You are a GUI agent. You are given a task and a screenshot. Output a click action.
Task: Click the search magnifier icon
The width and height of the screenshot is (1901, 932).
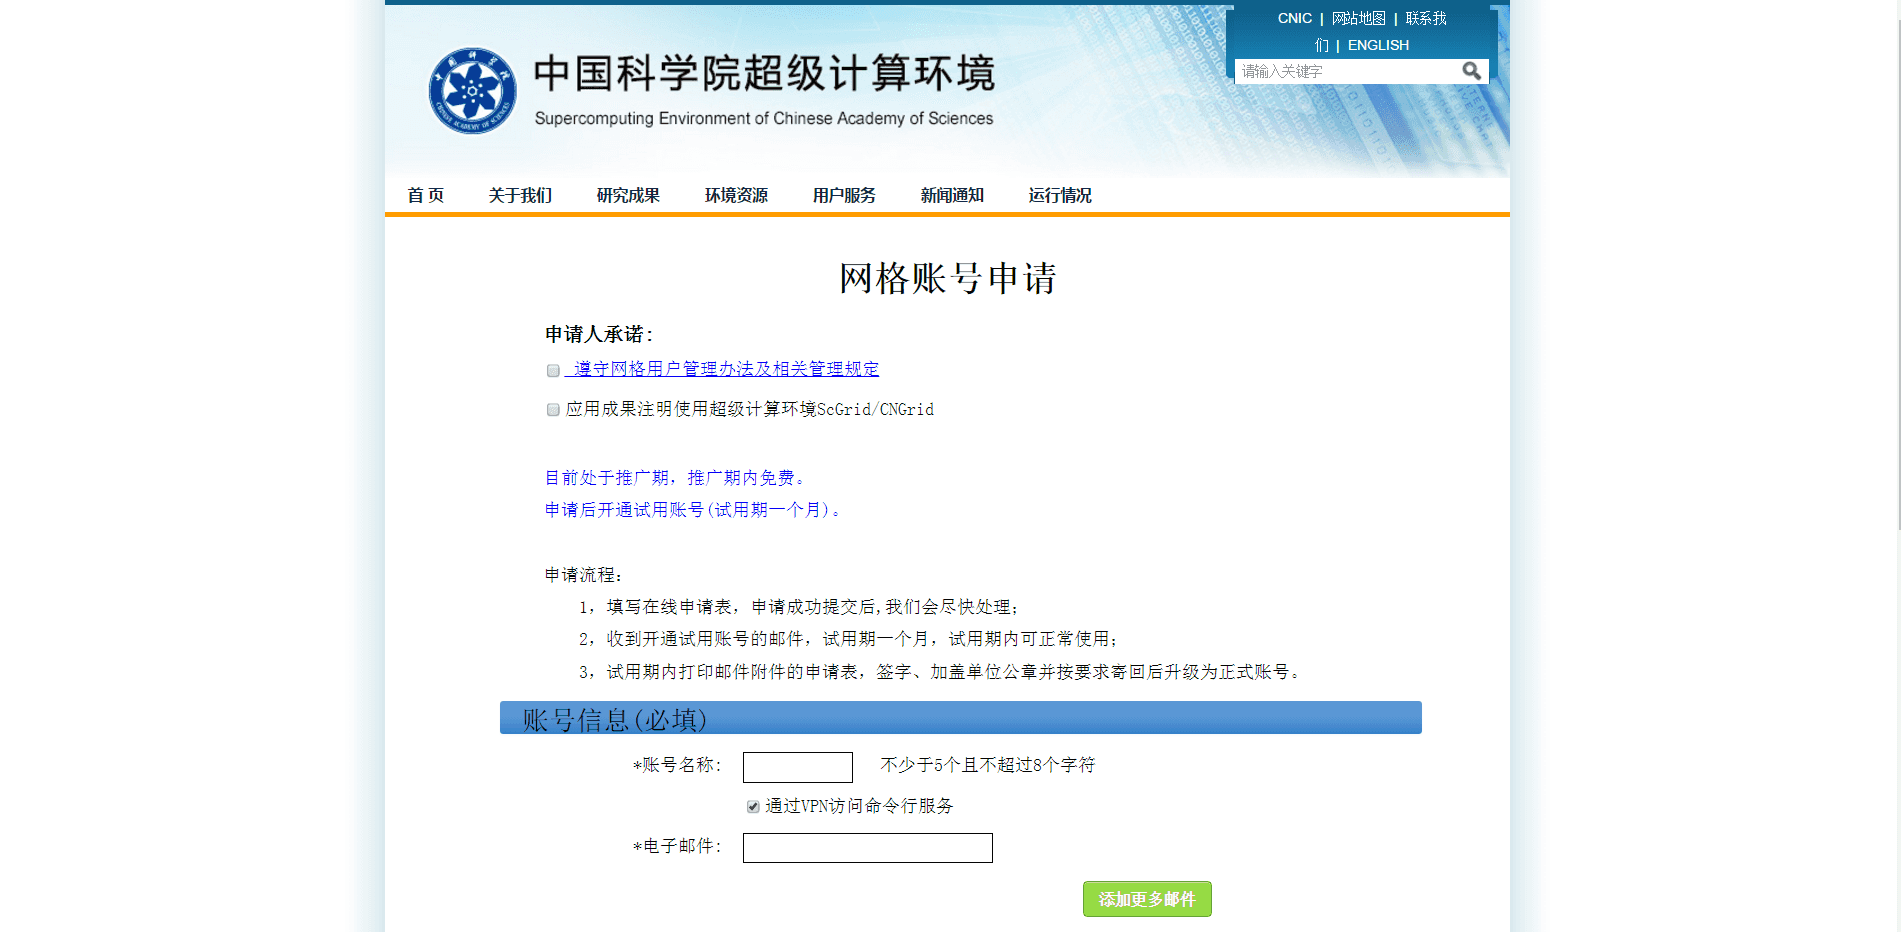click(1471, 71)
